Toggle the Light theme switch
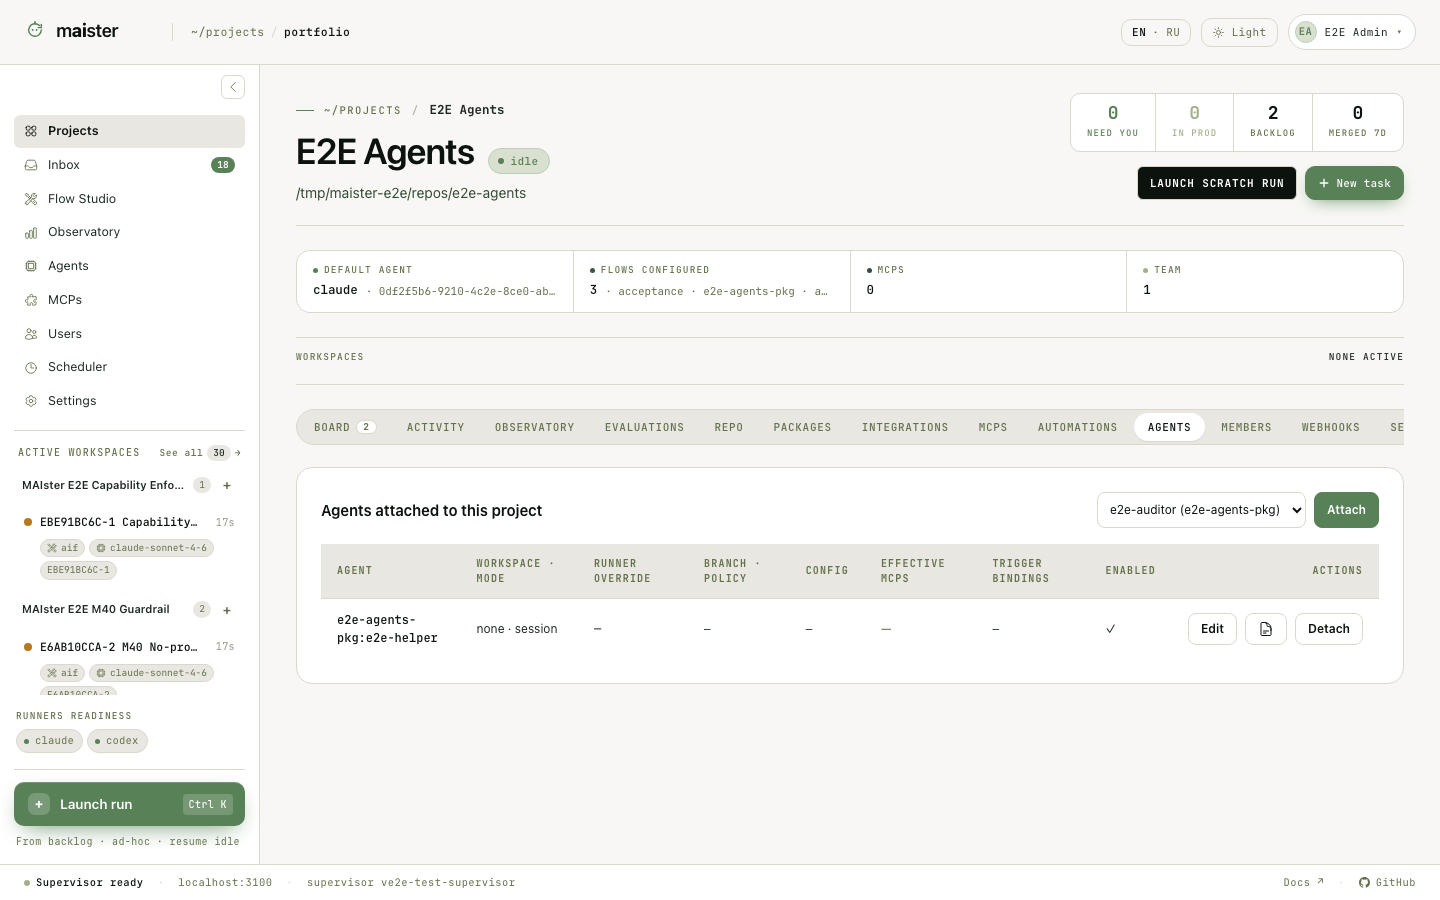Screen dimensions: 1440x900 tap(1239, 32)
